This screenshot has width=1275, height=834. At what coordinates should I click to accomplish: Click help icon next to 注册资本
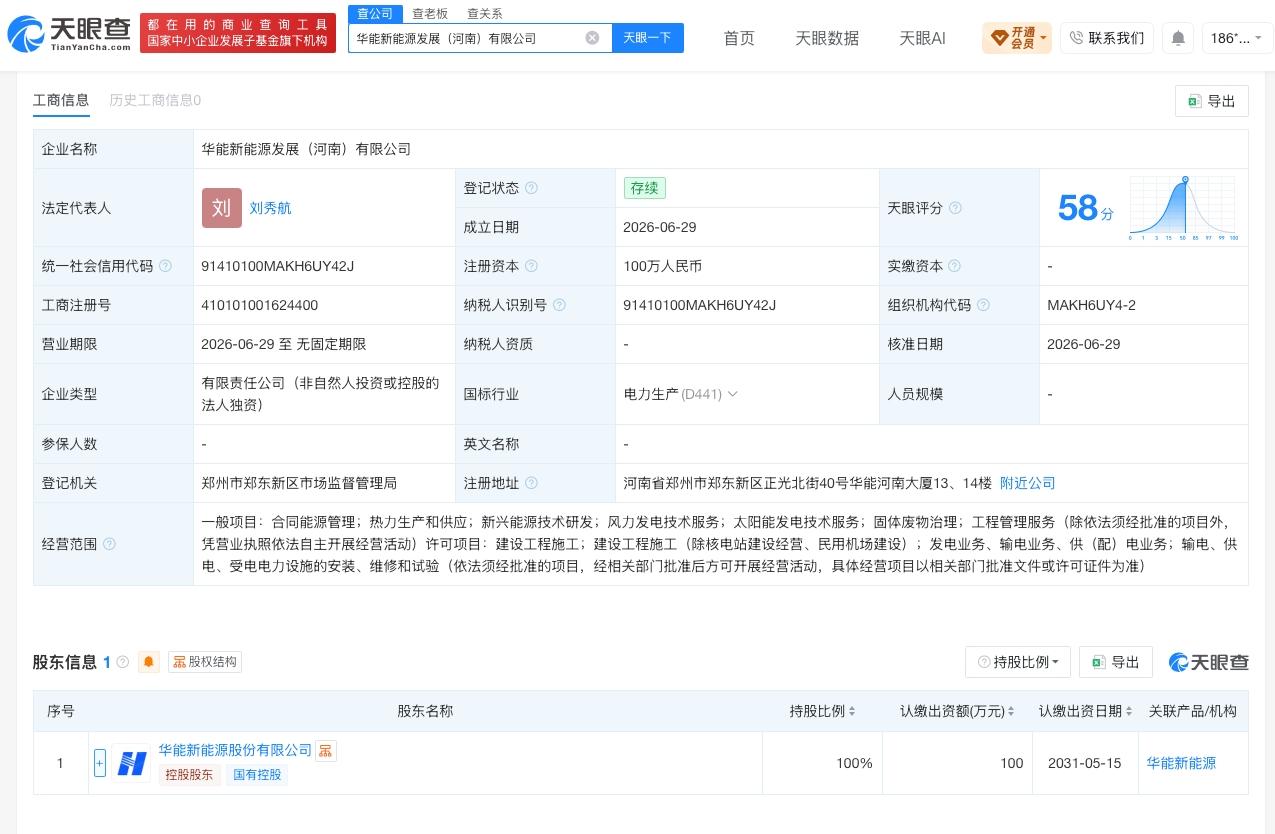pos(531,266)
